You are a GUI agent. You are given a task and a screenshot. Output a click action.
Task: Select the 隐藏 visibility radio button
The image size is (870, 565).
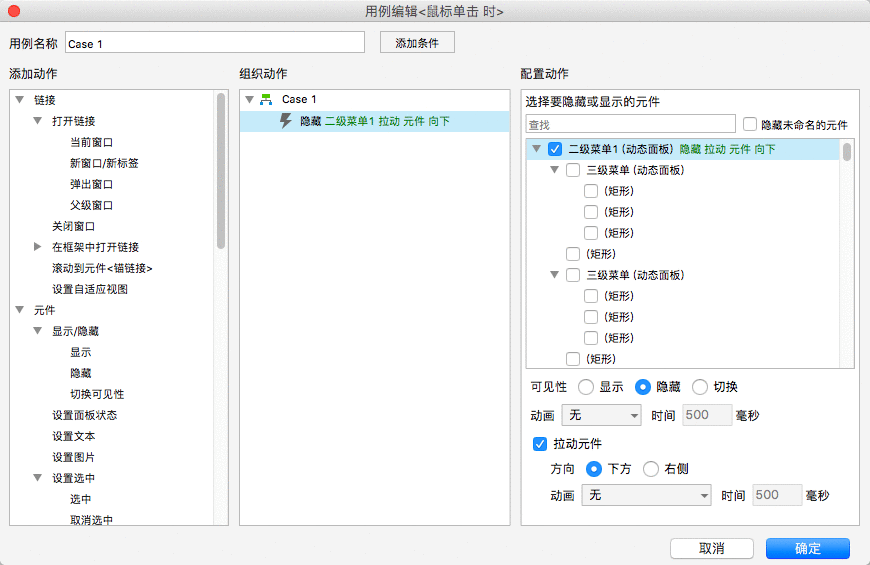643,387
